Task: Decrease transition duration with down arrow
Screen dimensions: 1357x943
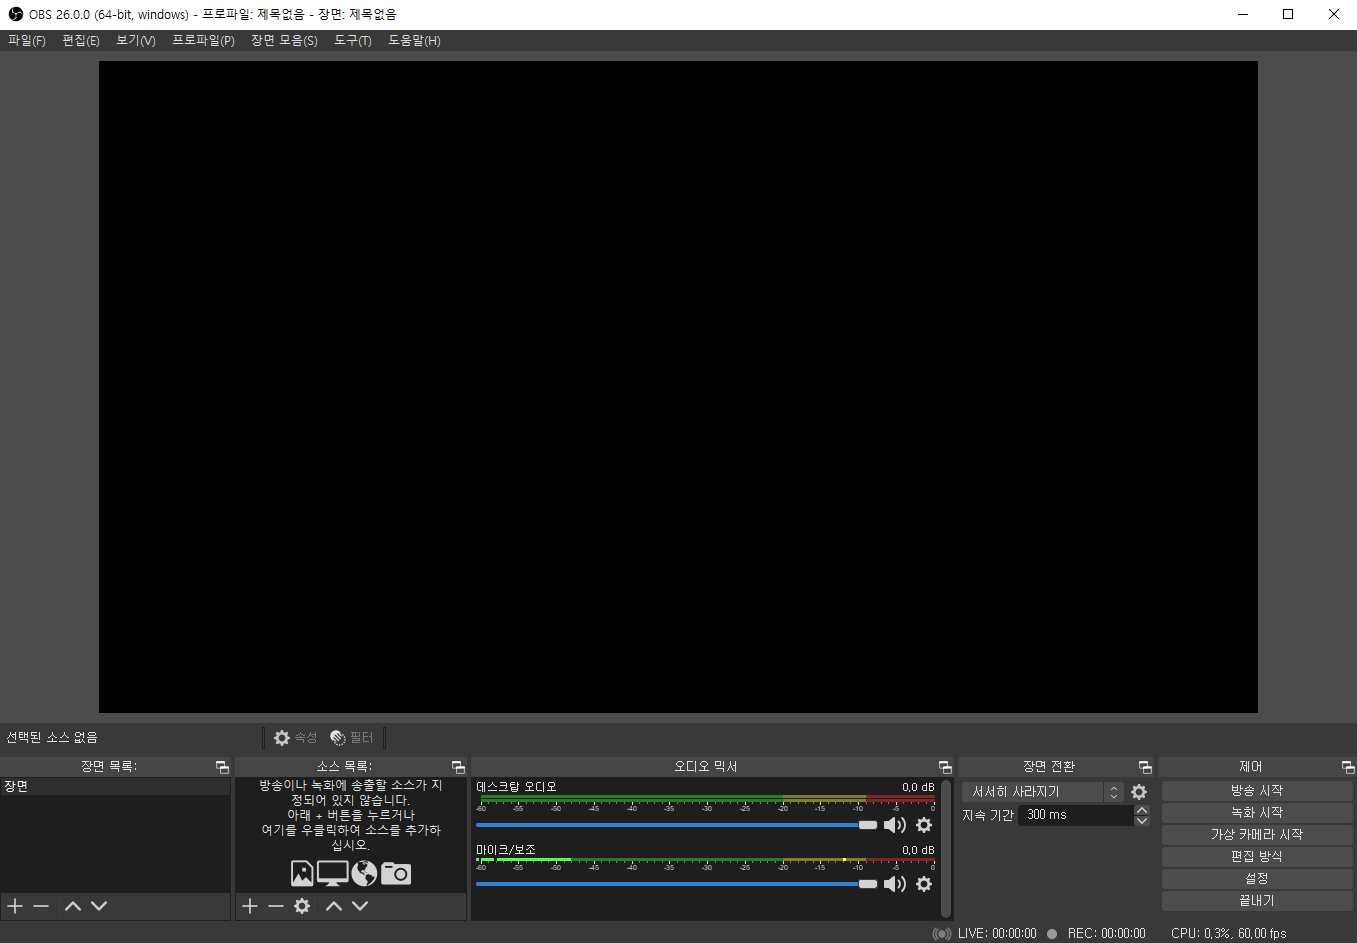Action: [1142, 821]
